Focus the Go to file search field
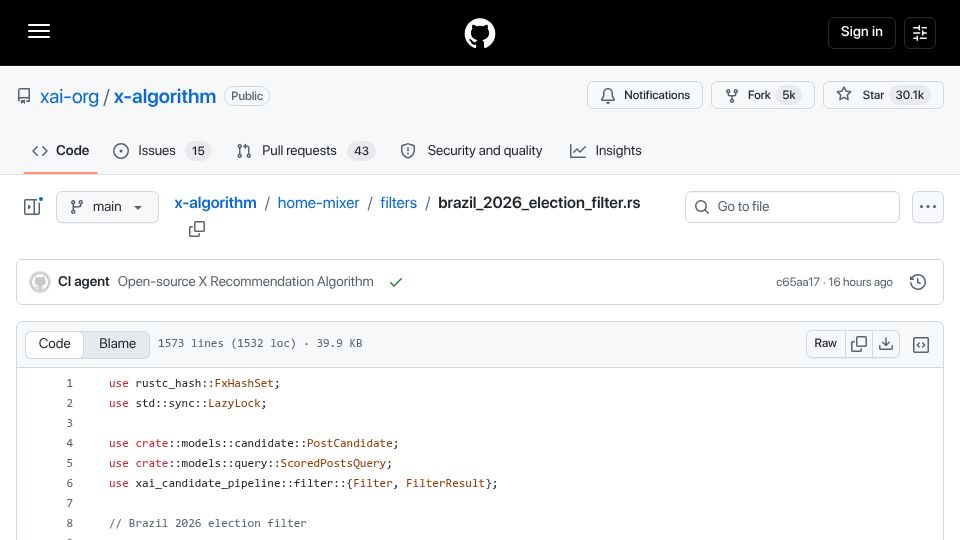 click(x=792, y=207)
